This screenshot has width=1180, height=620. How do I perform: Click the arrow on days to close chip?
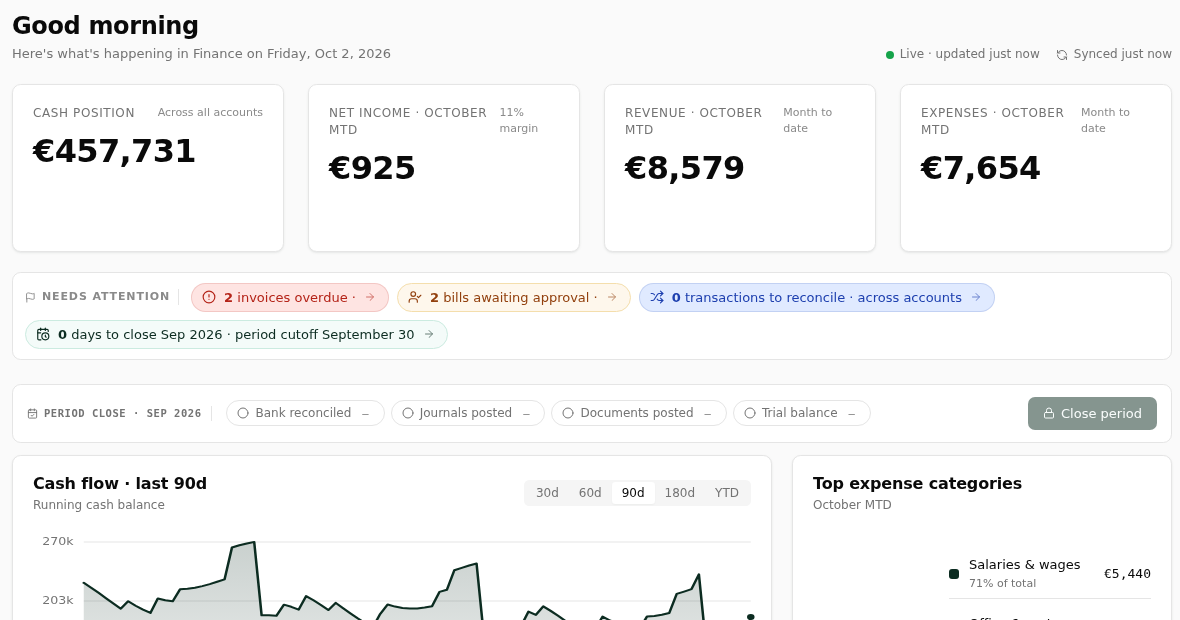(x=429, y=334)
